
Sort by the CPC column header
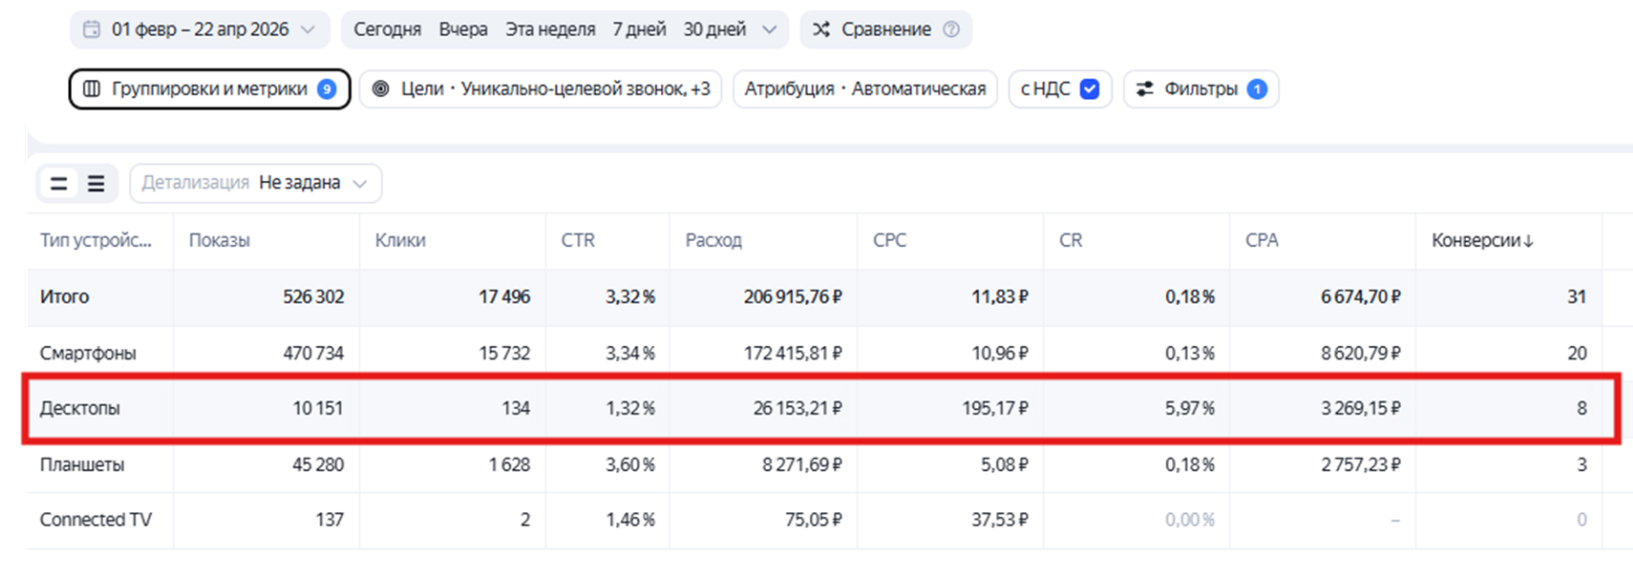889,241
